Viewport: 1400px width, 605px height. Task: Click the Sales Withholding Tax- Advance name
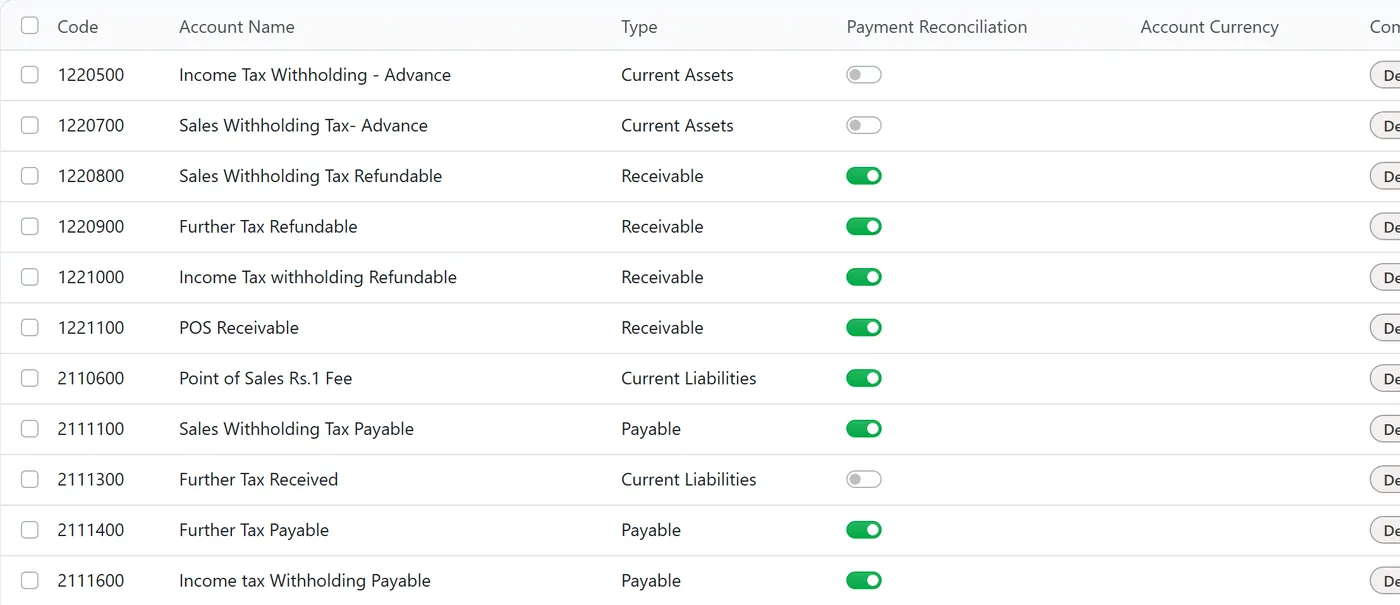pos(303,125)
